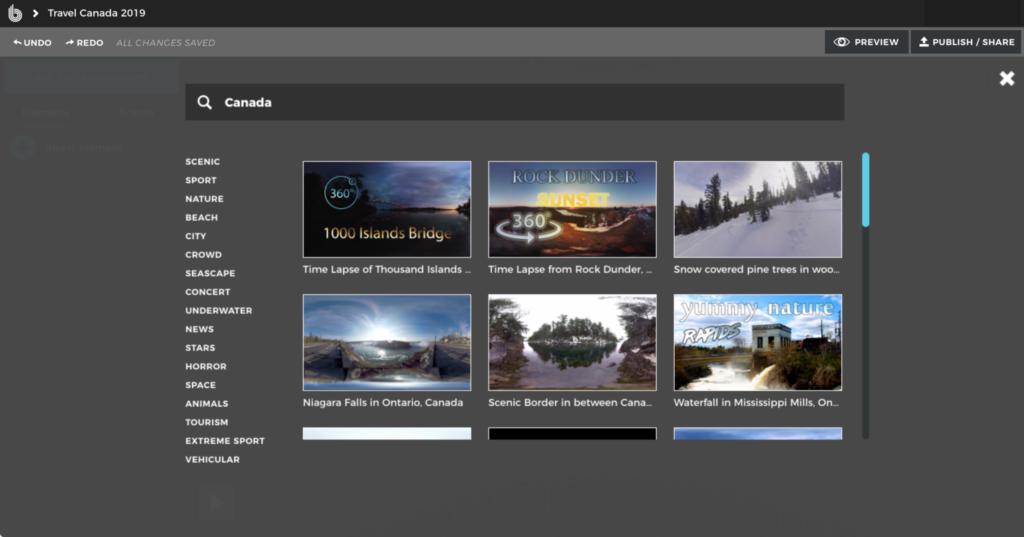Image resolution: width=1024 pixels, height=537 pixels.
Task: Filter by the Nature category
Action: tap(204, 199)
